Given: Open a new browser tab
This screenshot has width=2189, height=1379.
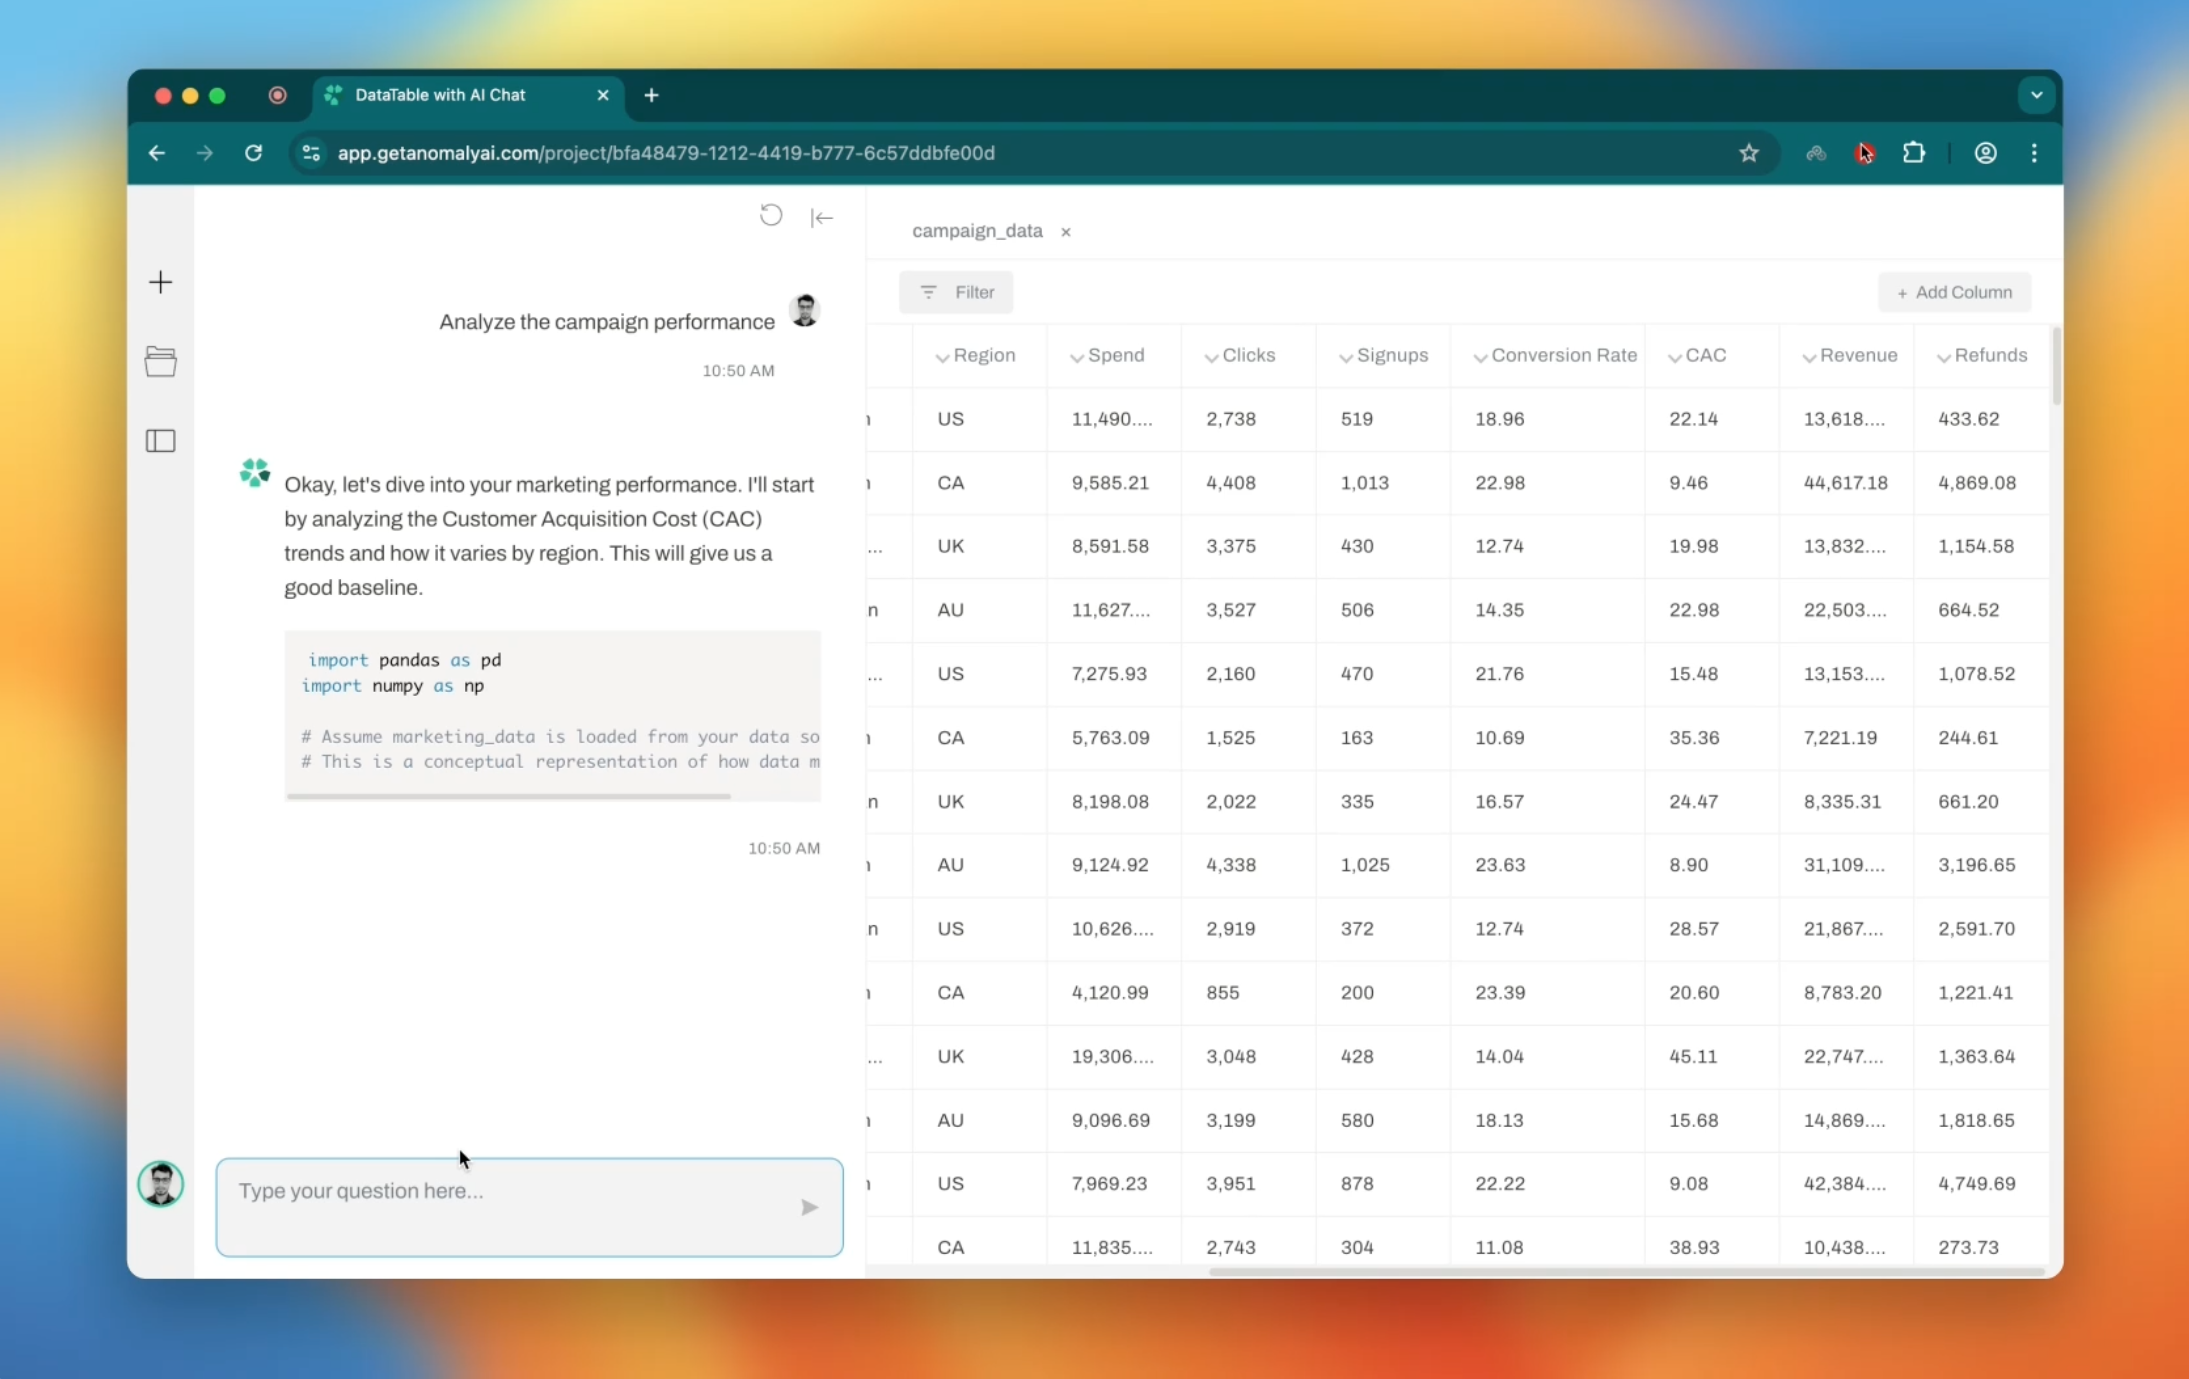Looking at the screenshot, I should (x=651, y=95).
